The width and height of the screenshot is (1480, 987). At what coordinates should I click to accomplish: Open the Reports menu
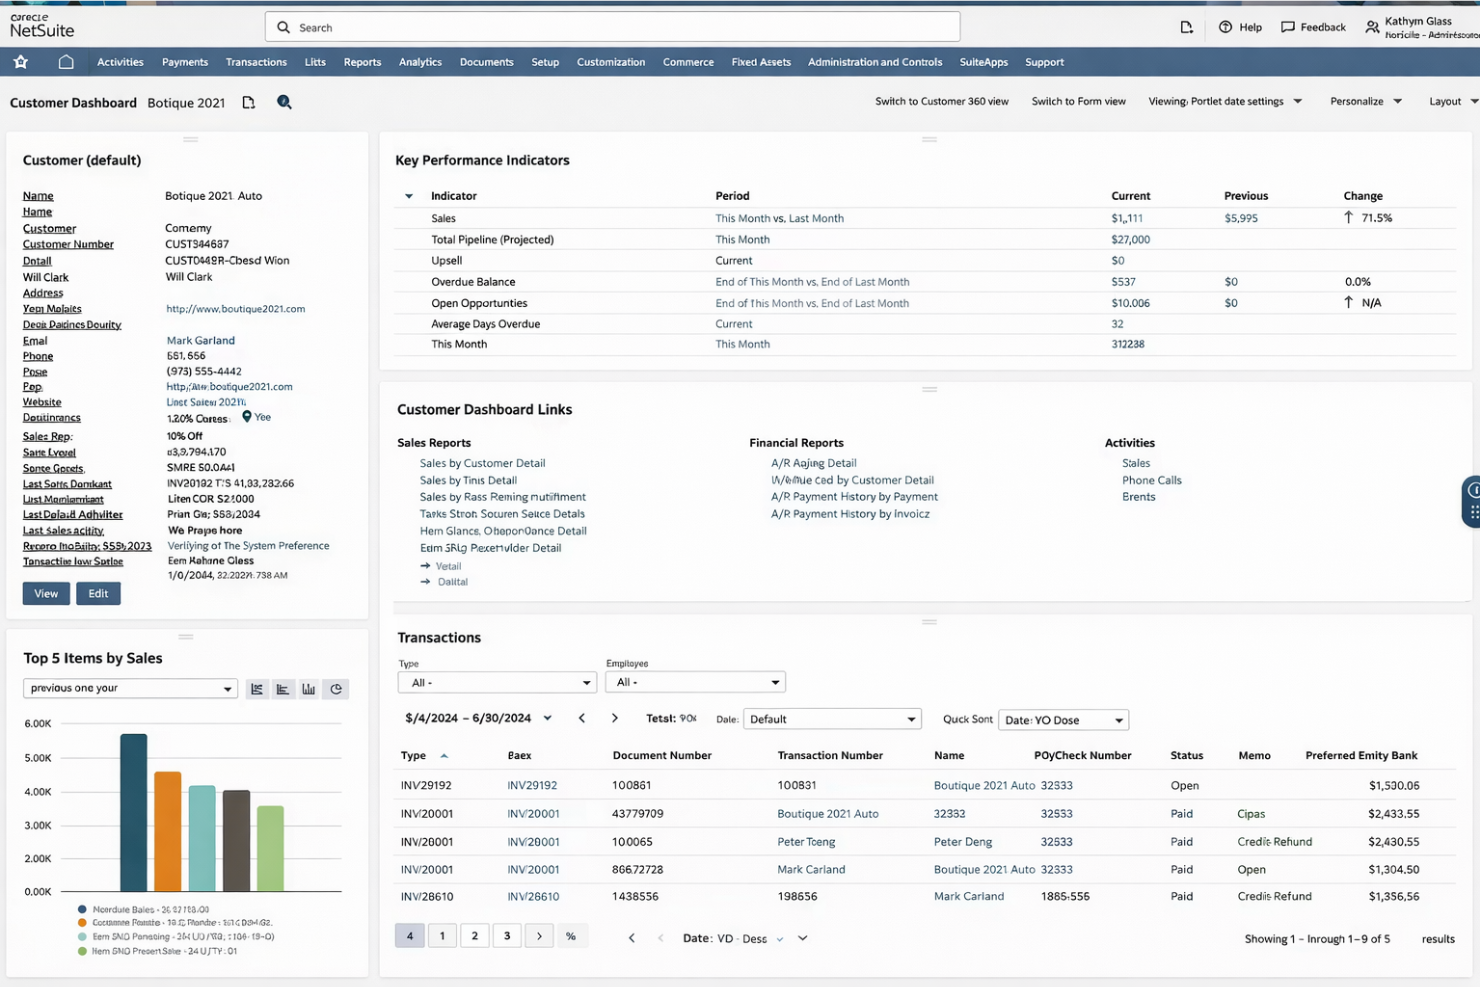tap(362, 61)
